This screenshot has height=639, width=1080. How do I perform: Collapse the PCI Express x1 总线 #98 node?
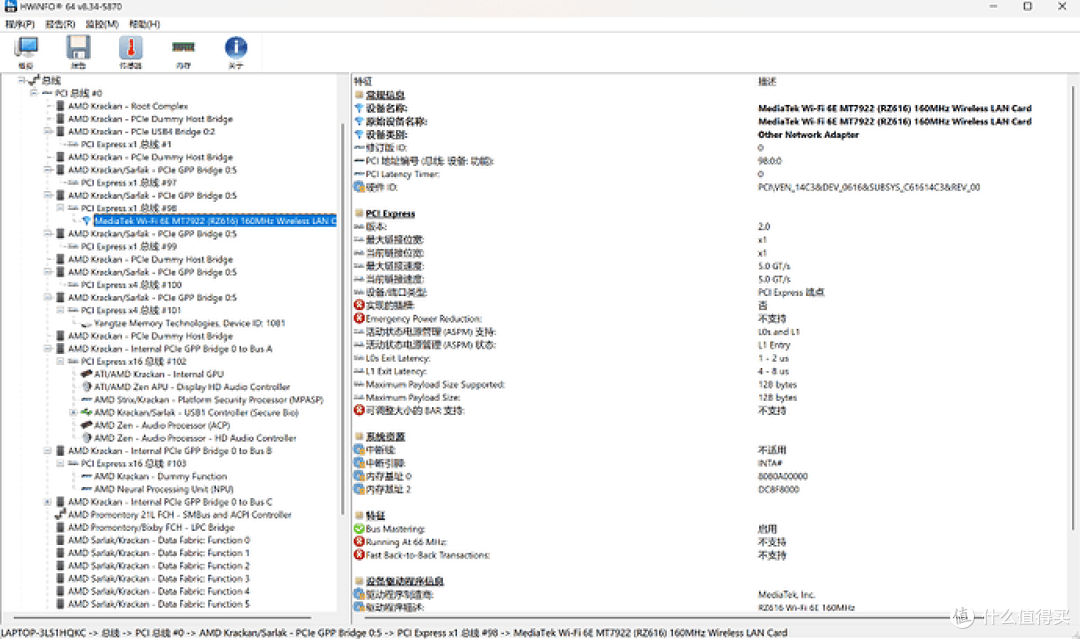click(61, 208)
